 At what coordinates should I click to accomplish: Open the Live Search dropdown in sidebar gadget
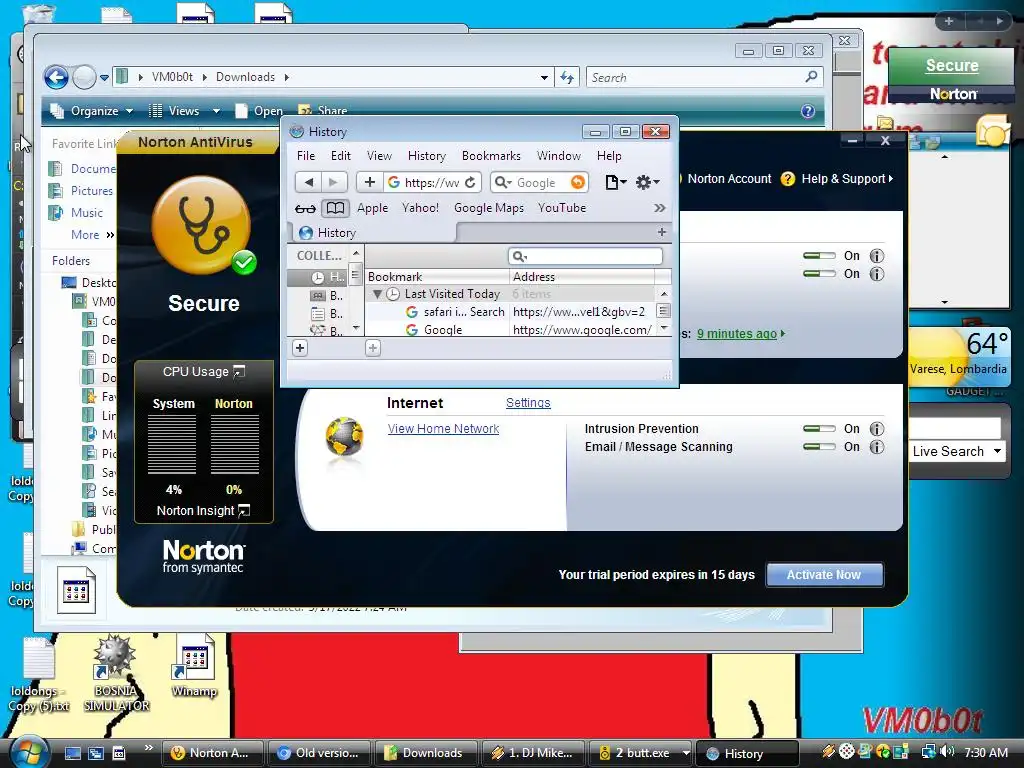pos(997,451)
